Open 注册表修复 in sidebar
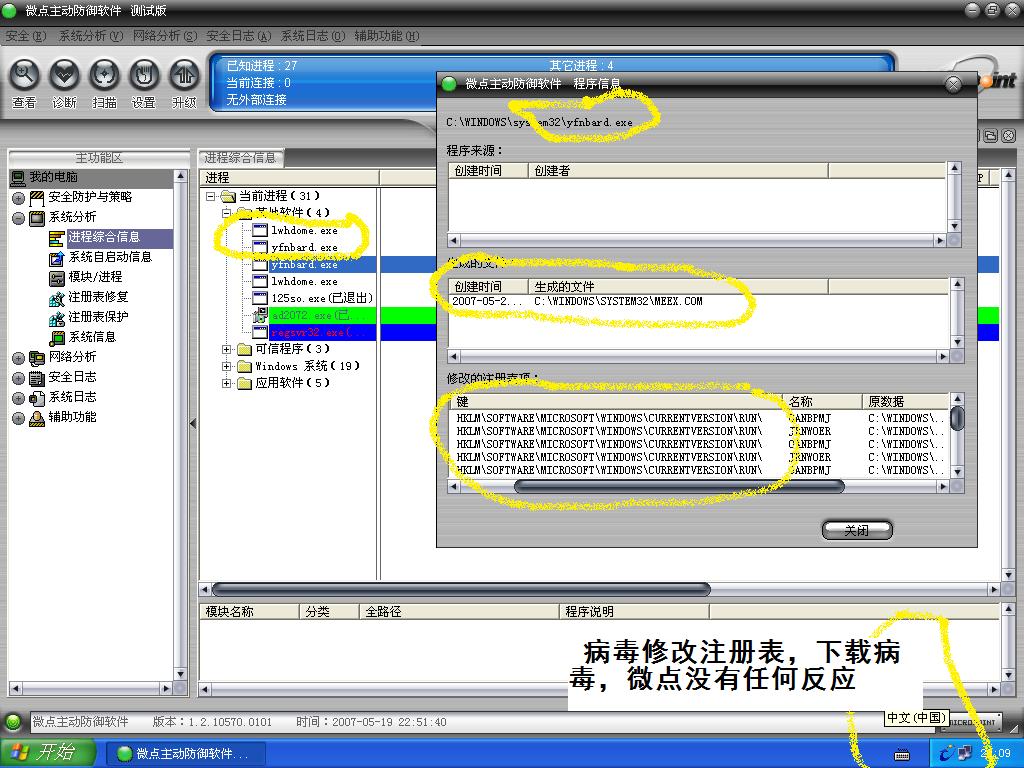The height and width of the screenshot is (768, 1024). pos(98,297)
